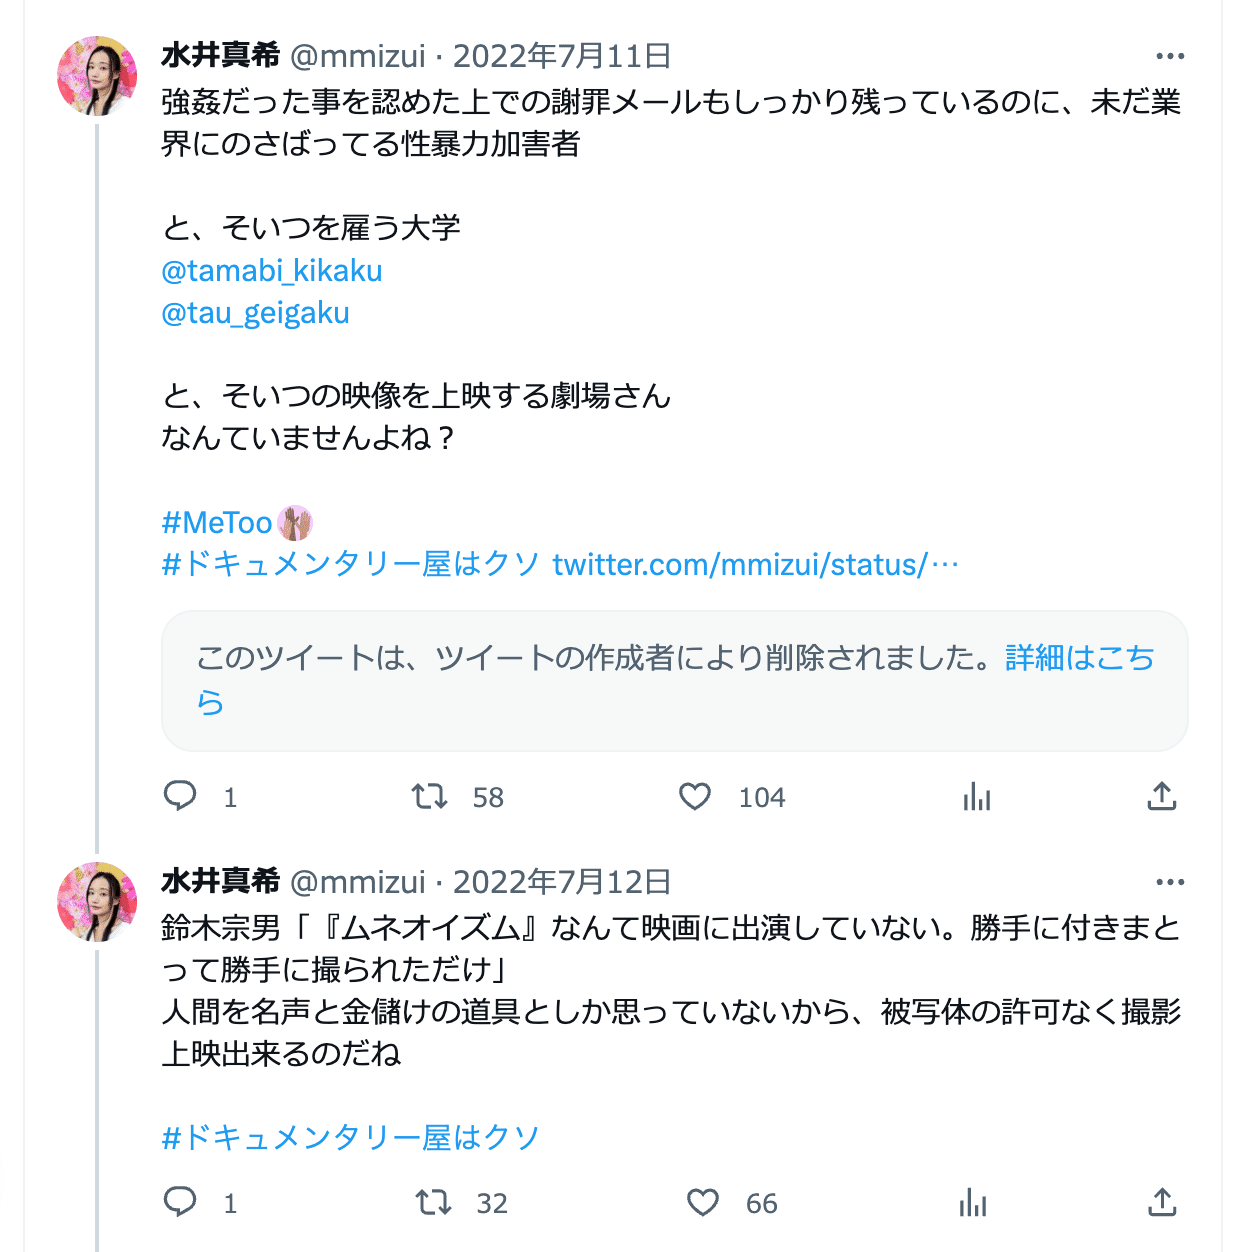View analytics of the July 11 tweet
The height and width of the screenshot is (1252, 1252).
pos(976,796)
